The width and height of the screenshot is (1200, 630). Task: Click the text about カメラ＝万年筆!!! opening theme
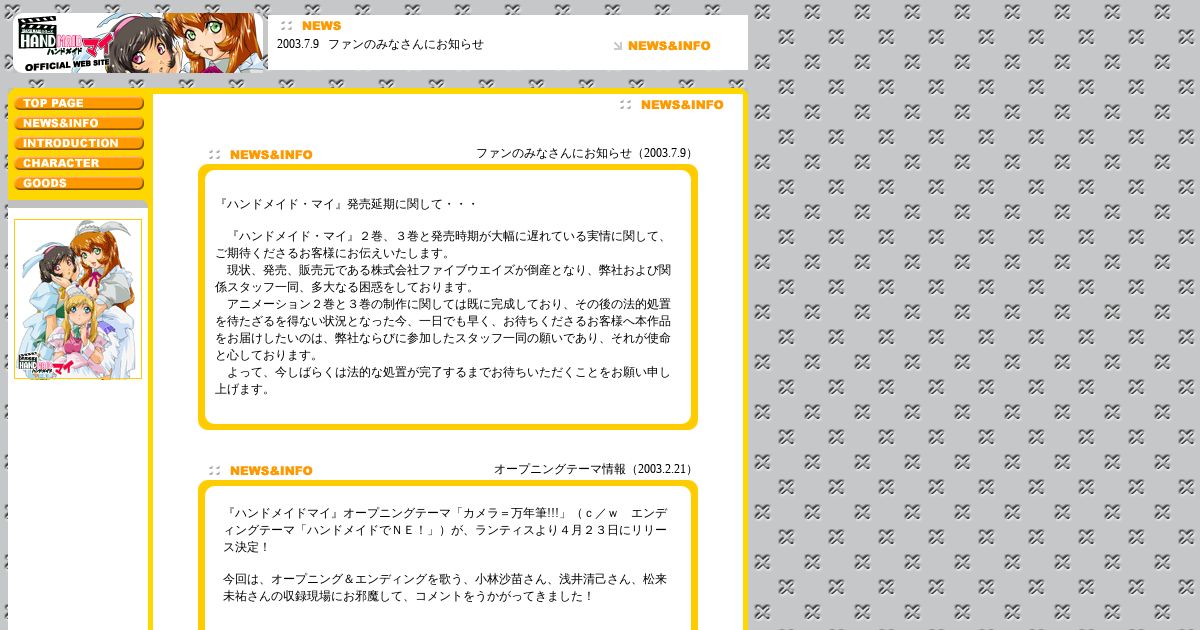[x=445, y=513]
